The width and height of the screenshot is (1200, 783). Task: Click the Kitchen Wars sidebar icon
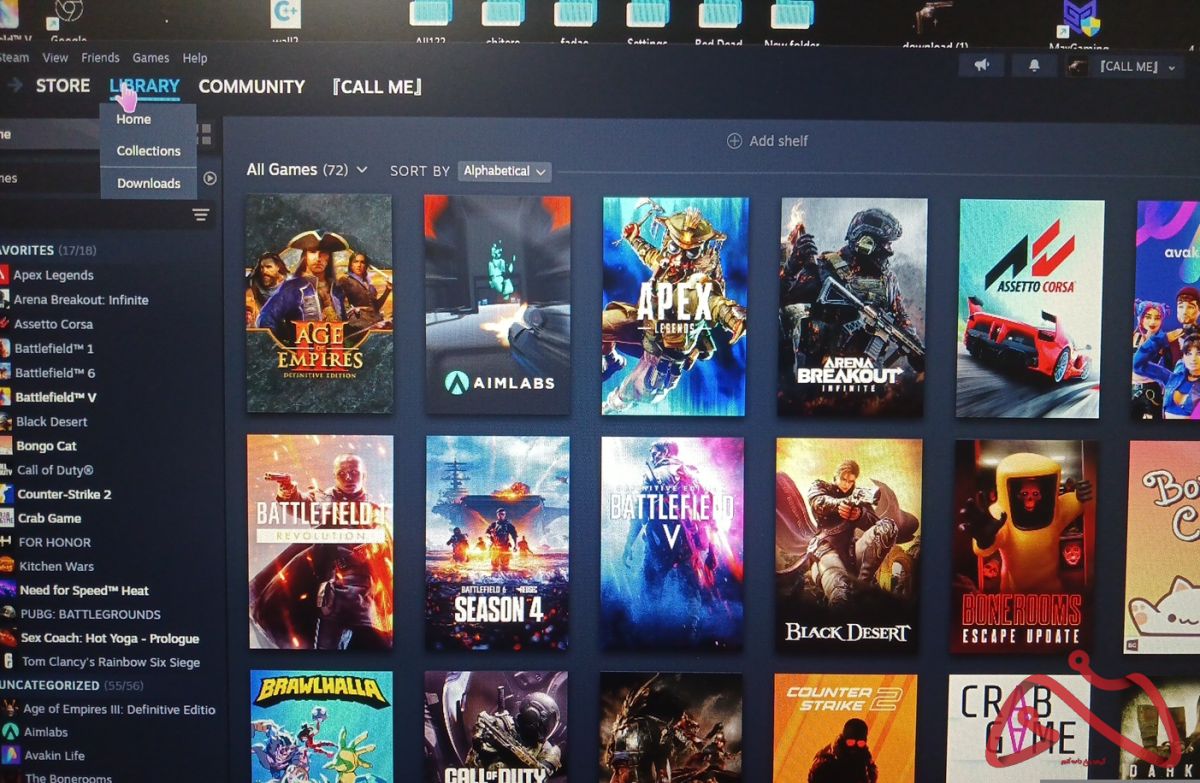click(7, 566)
